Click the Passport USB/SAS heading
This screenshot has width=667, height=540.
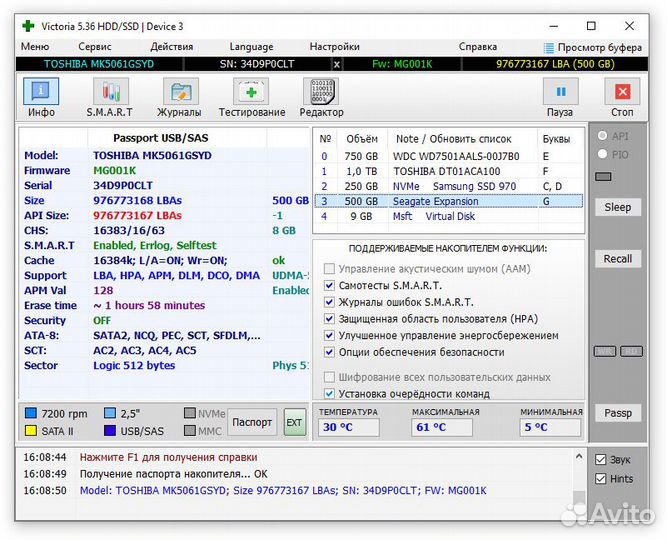(161, 138)
